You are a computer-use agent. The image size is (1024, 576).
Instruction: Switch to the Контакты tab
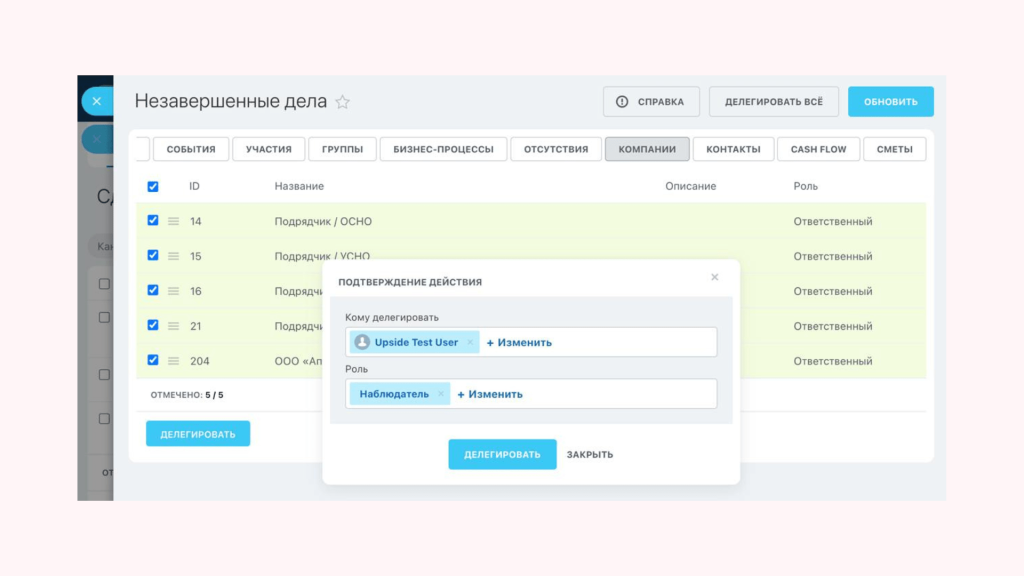733,149
